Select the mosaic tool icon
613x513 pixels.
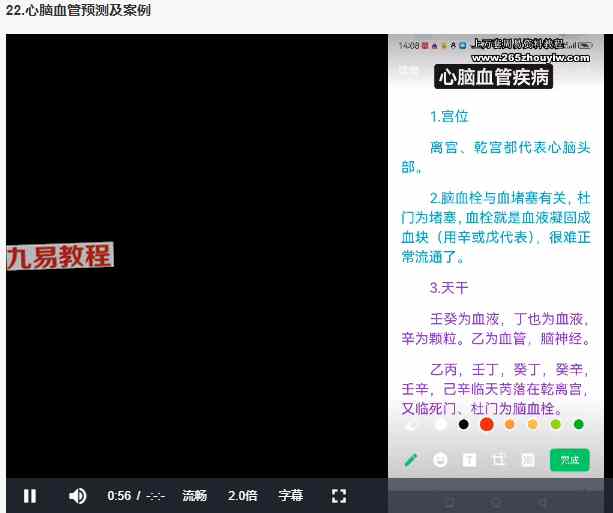pos(528,460)
